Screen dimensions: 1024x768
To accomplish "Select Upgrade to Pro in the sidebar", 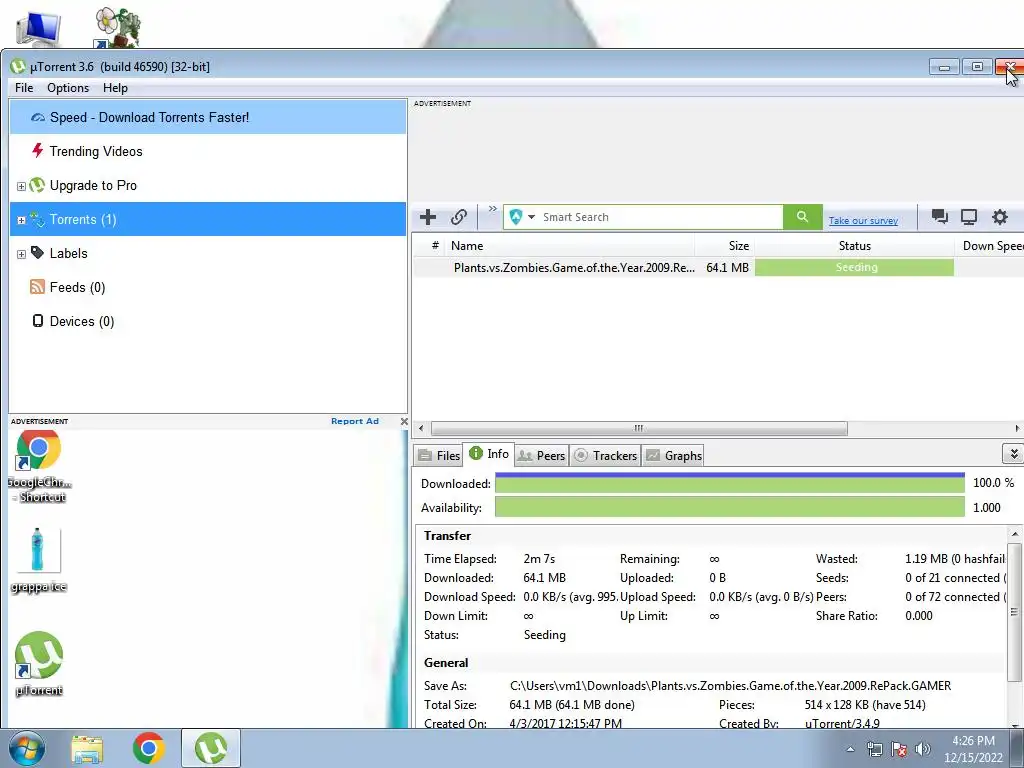I will pyautogui.click(x=208, y=185).
